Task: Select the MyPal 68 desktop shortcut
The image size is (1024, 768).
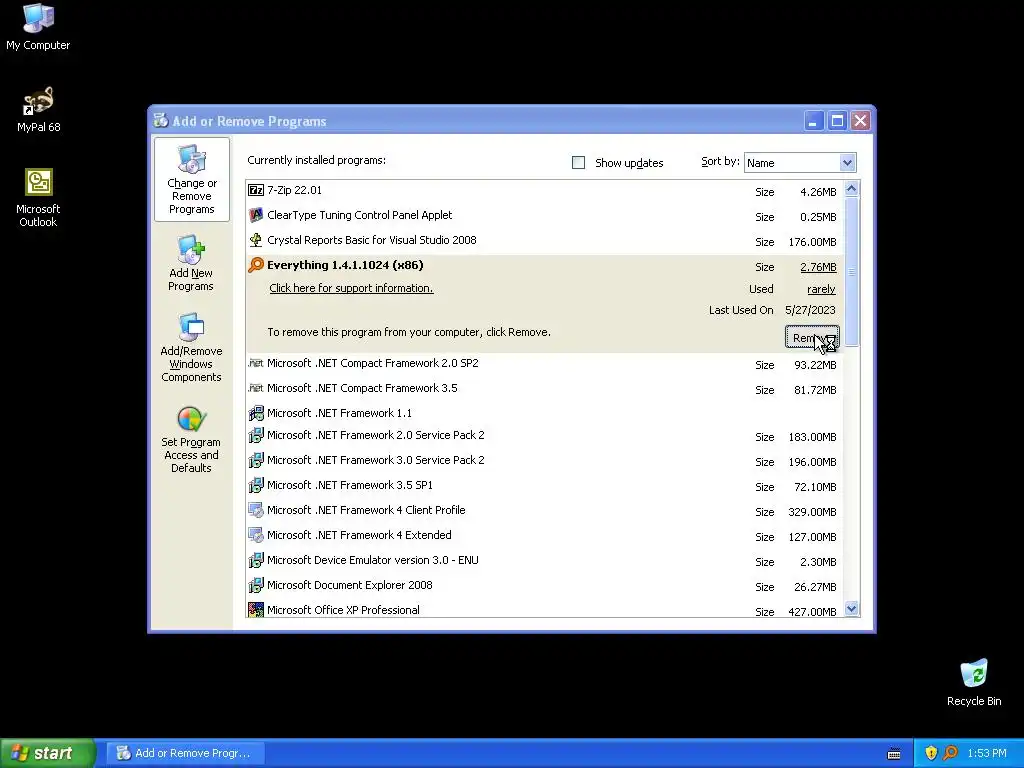Action: [x=38, y=109]
